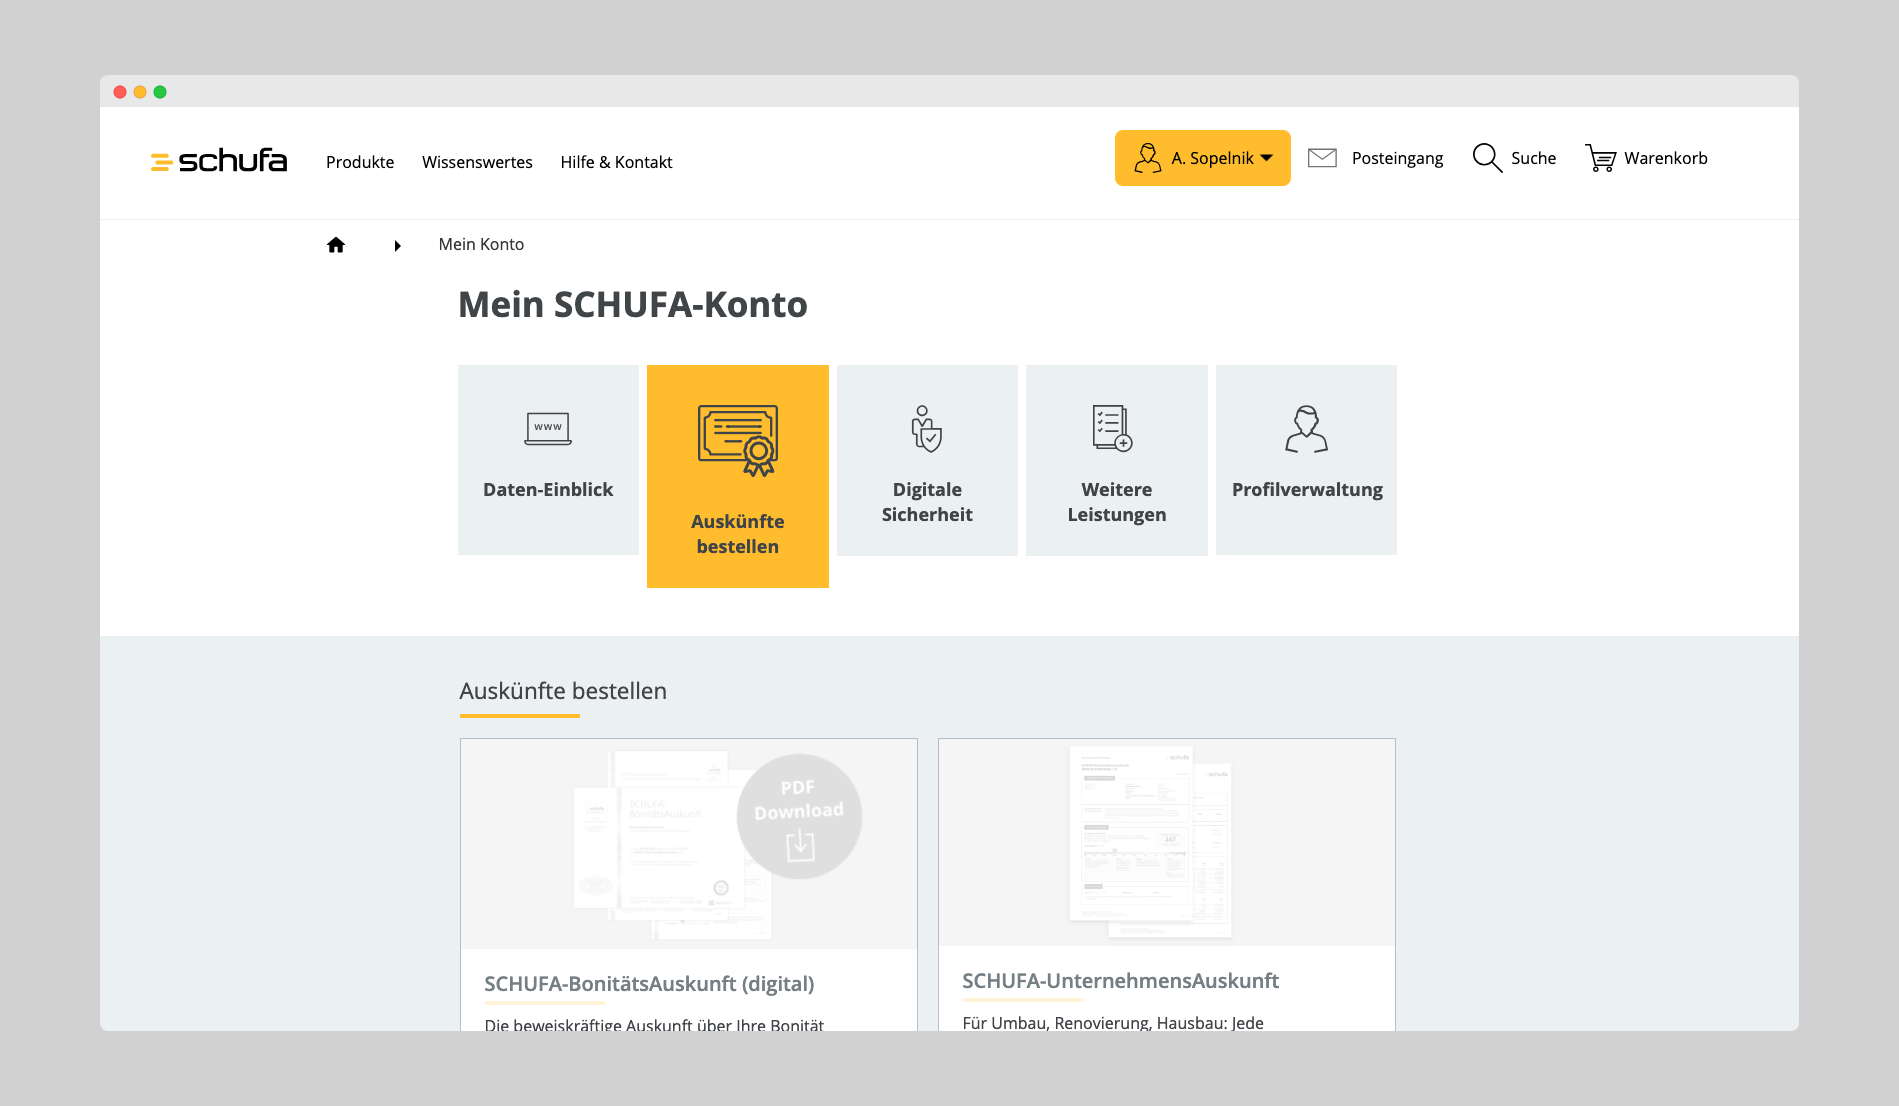Click the green maximize window button
This screenshot has width=1899, height=1106.
(160, 92)
